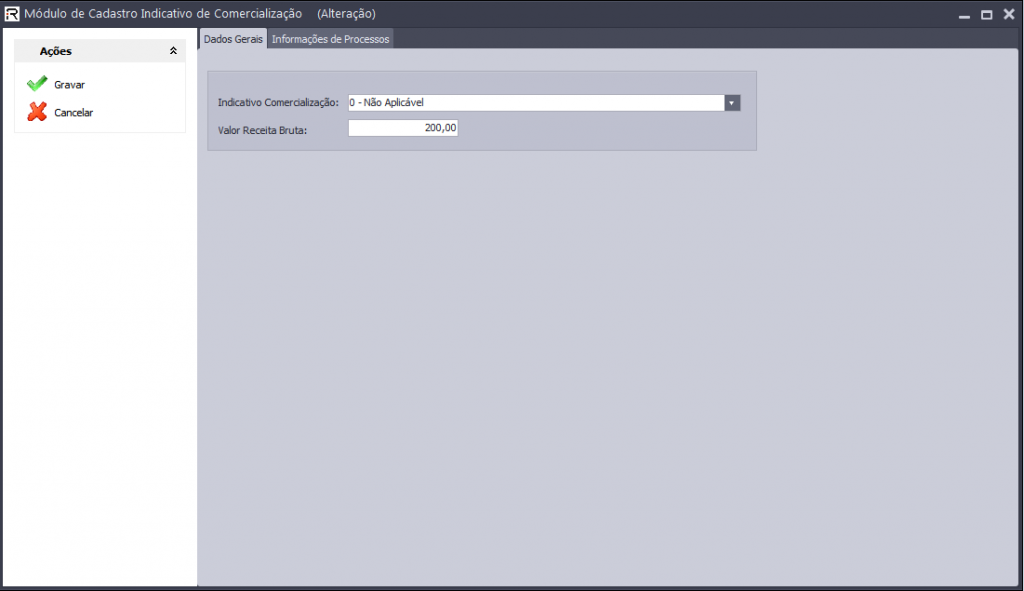The image size is (1024, 591).
Task: Click the Gravar action label
Action: click(69, 85)
